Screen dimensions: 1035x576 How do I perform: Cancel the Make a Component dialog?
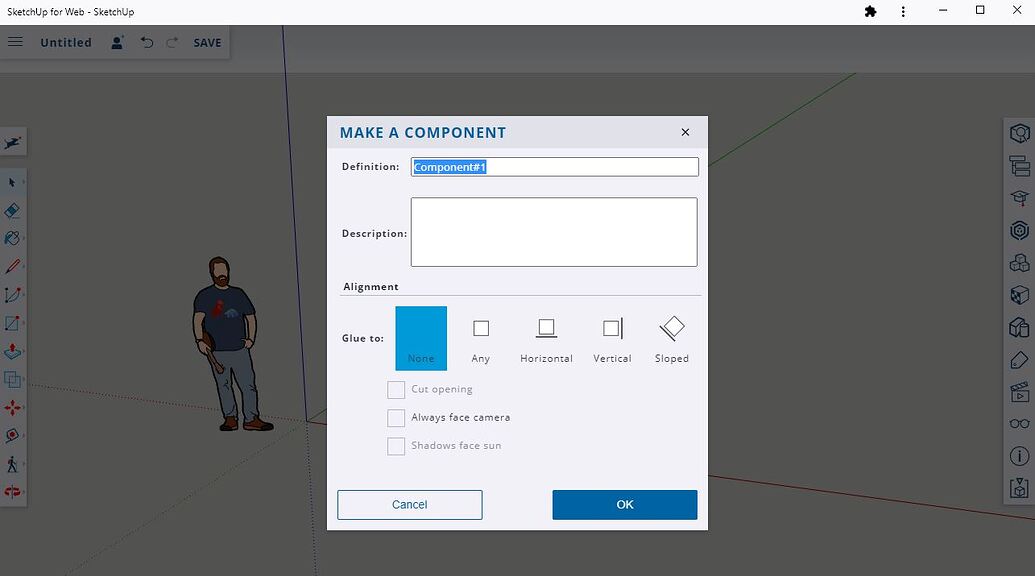[409, 504]
